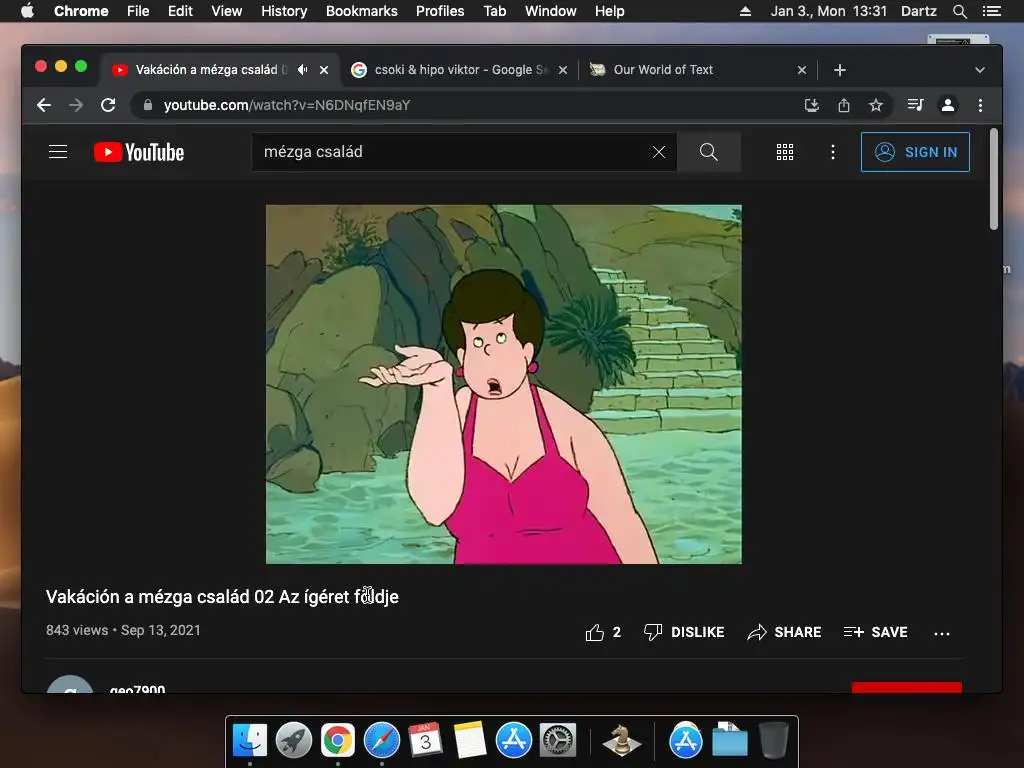Click the SIGN IN button

(915, 152)
